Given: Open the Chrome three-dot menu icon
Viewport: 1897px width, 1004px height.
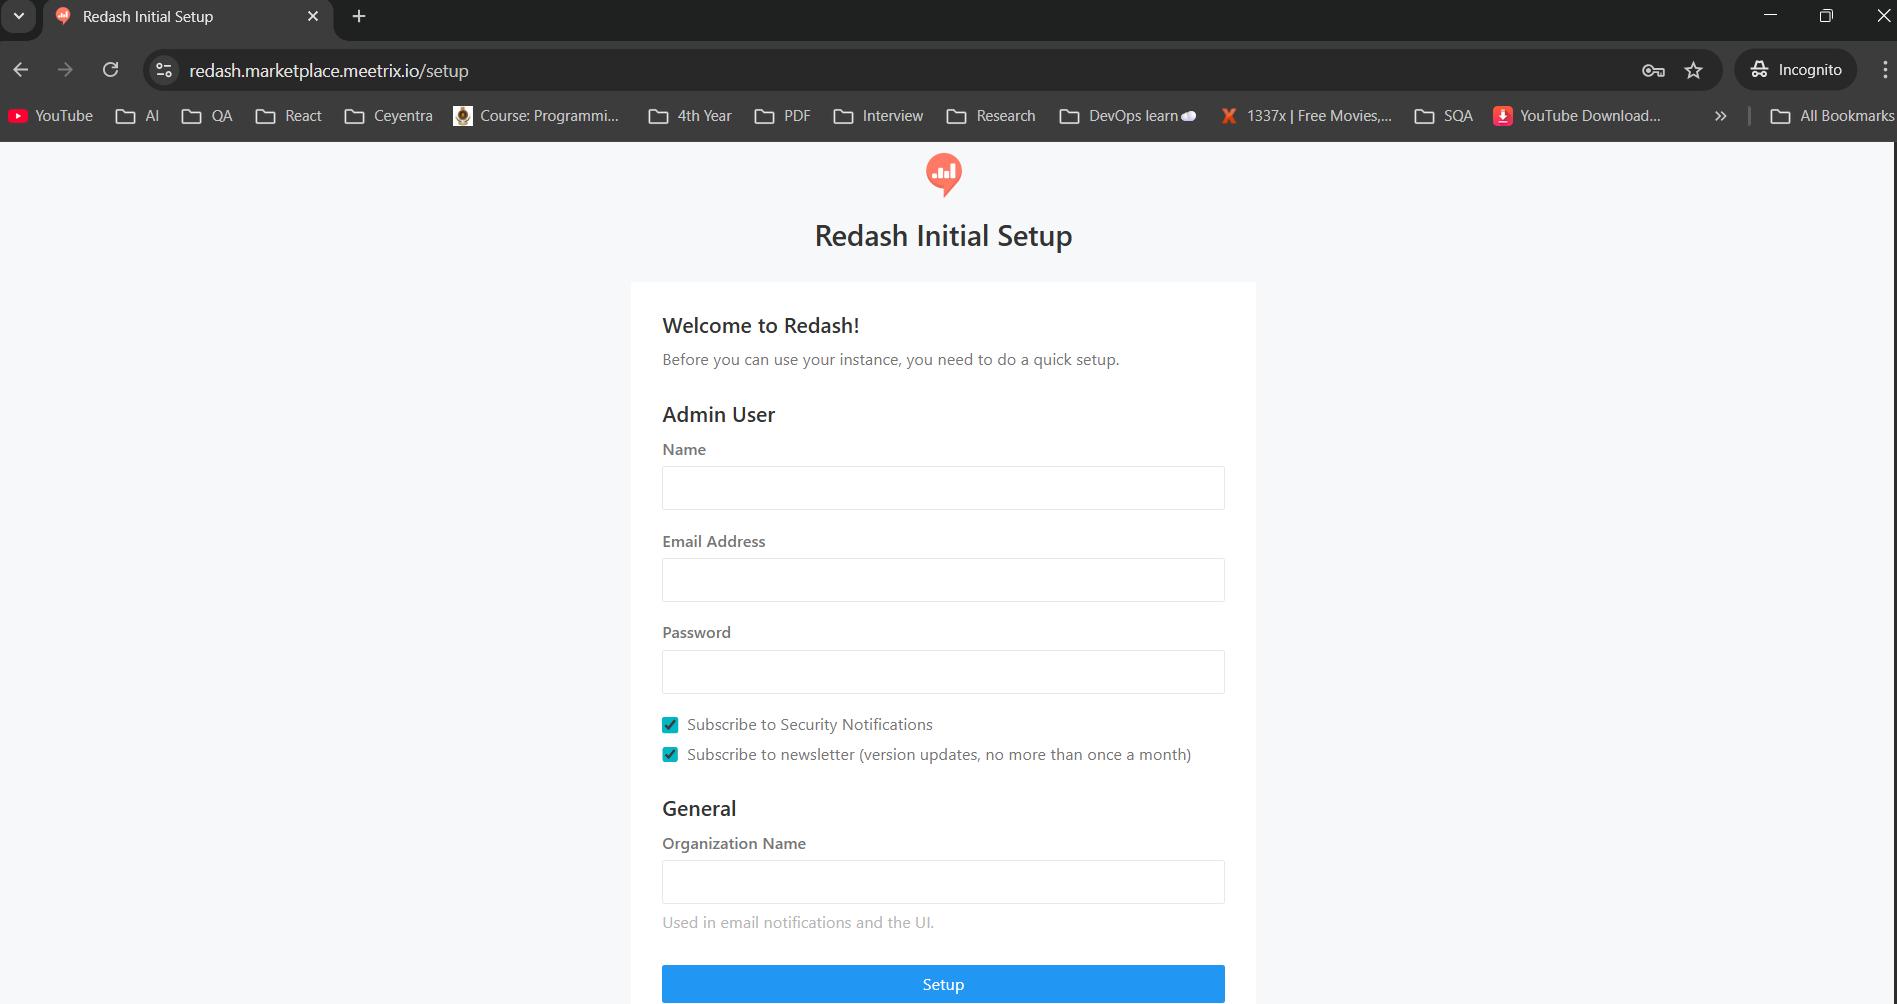Looking at the screenshot, I should coord(1885,70).
